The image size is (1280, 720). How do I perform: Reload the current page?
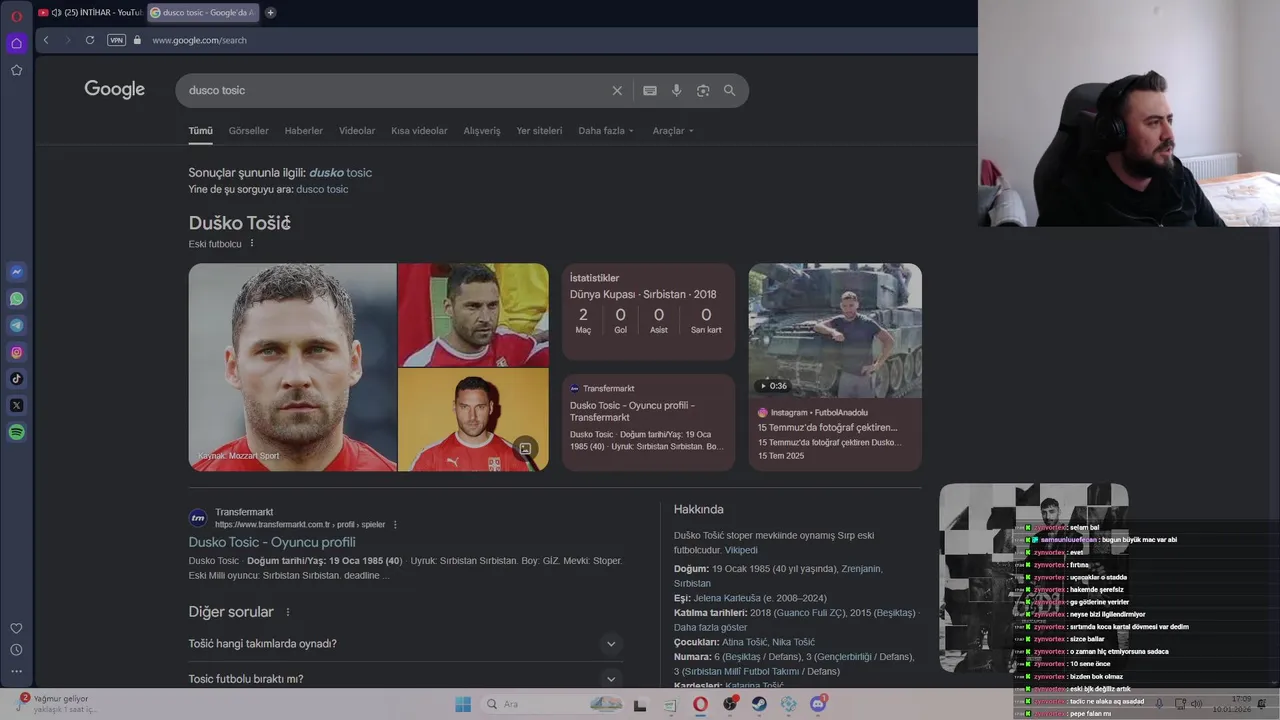[x=90, y=40]
